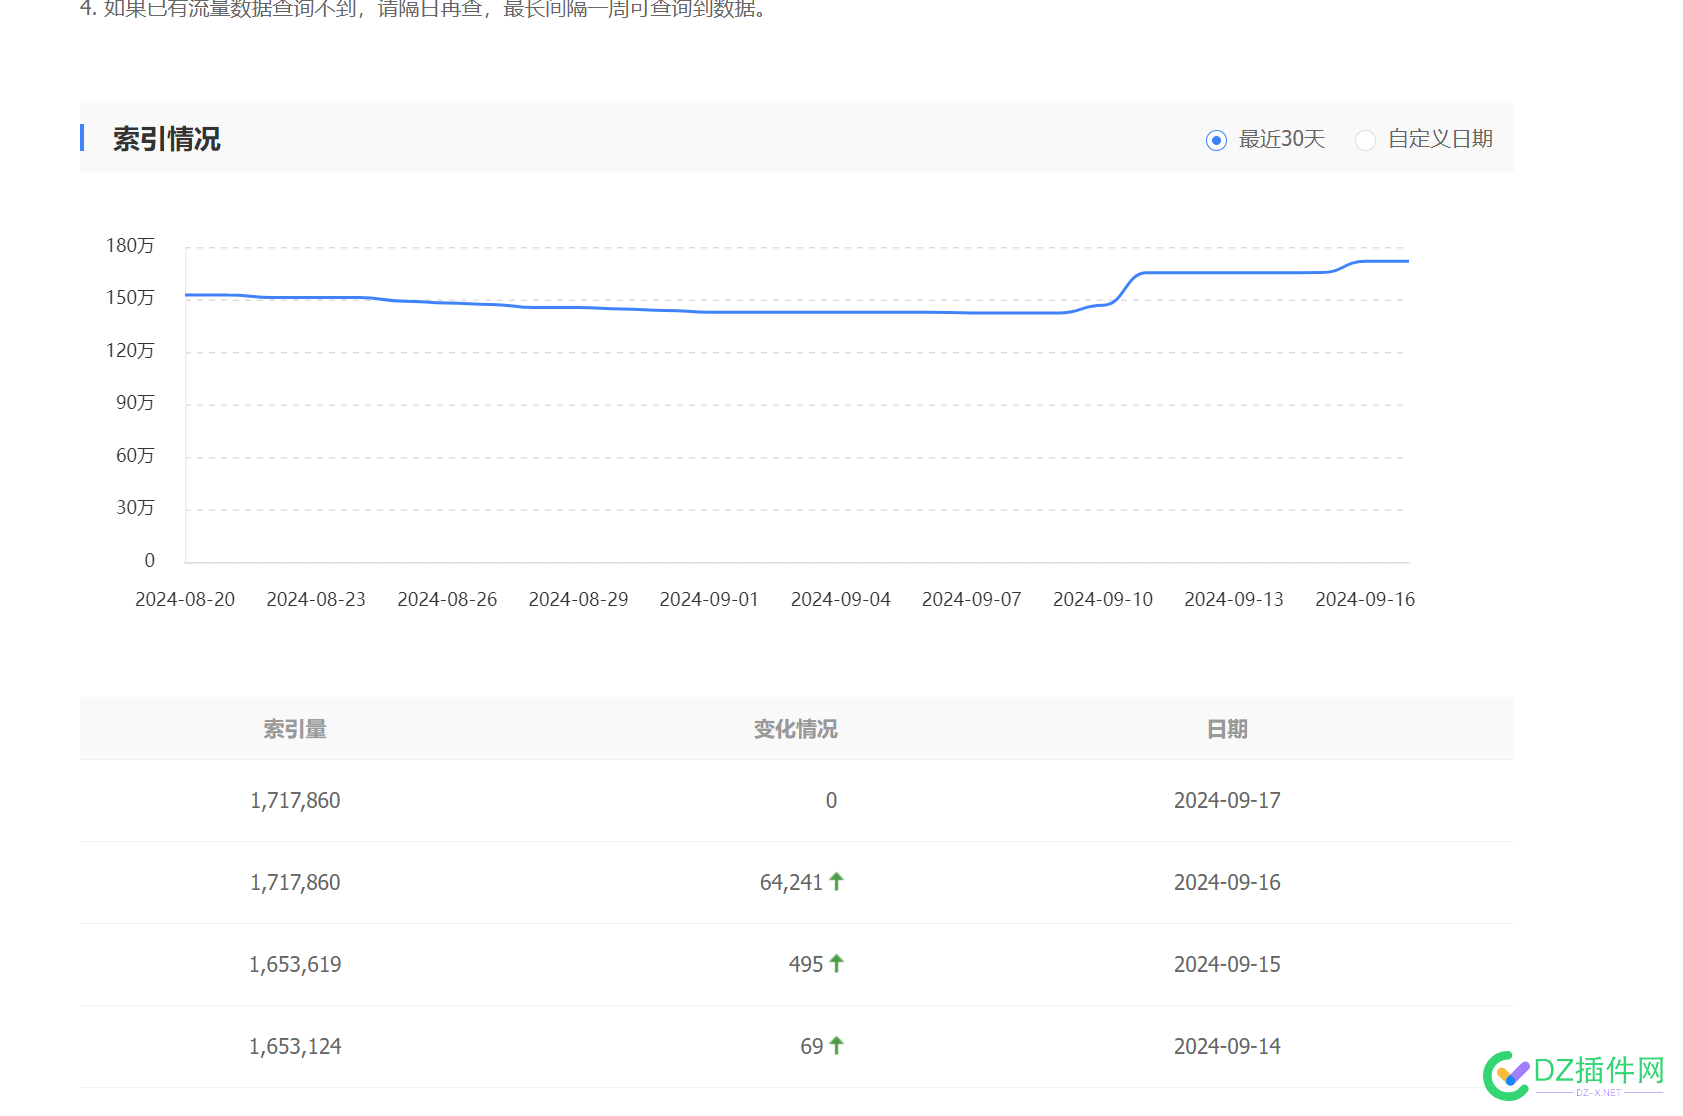Click the change value 495
This screenshot has width=1683, height=1116.
(806, 964)
